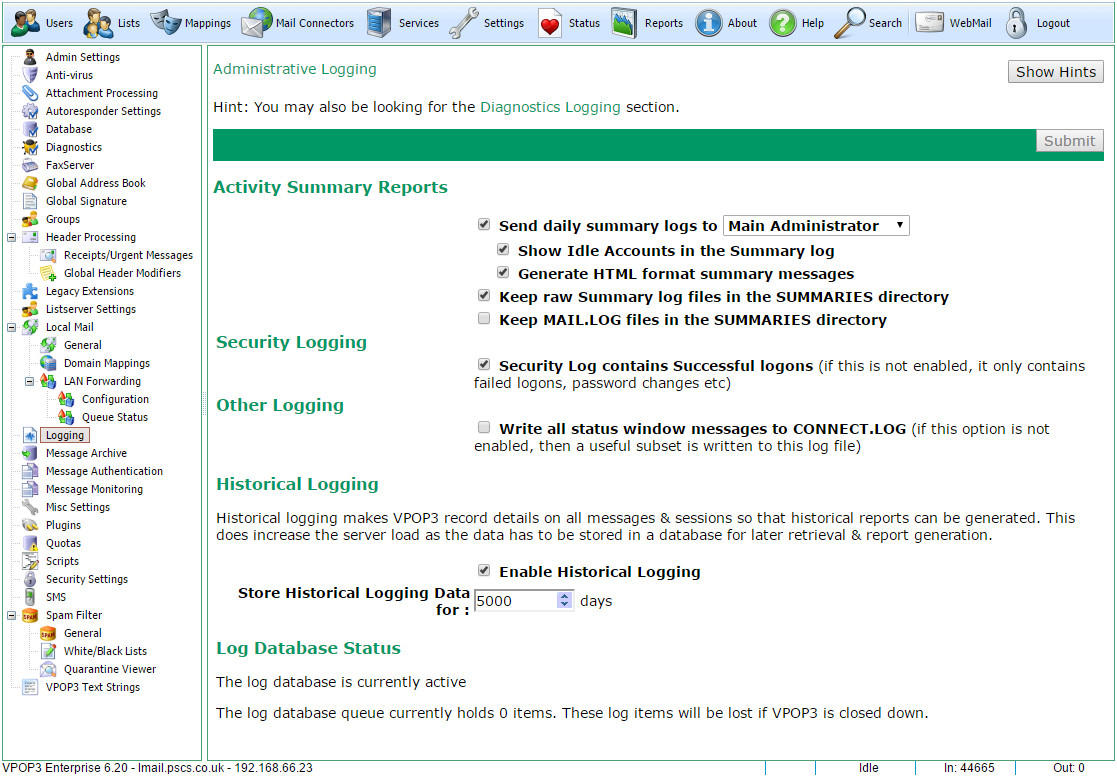Open Misc Settings in the sidebar
Viewport: 1117px width, 776px height.
(78, 507)
